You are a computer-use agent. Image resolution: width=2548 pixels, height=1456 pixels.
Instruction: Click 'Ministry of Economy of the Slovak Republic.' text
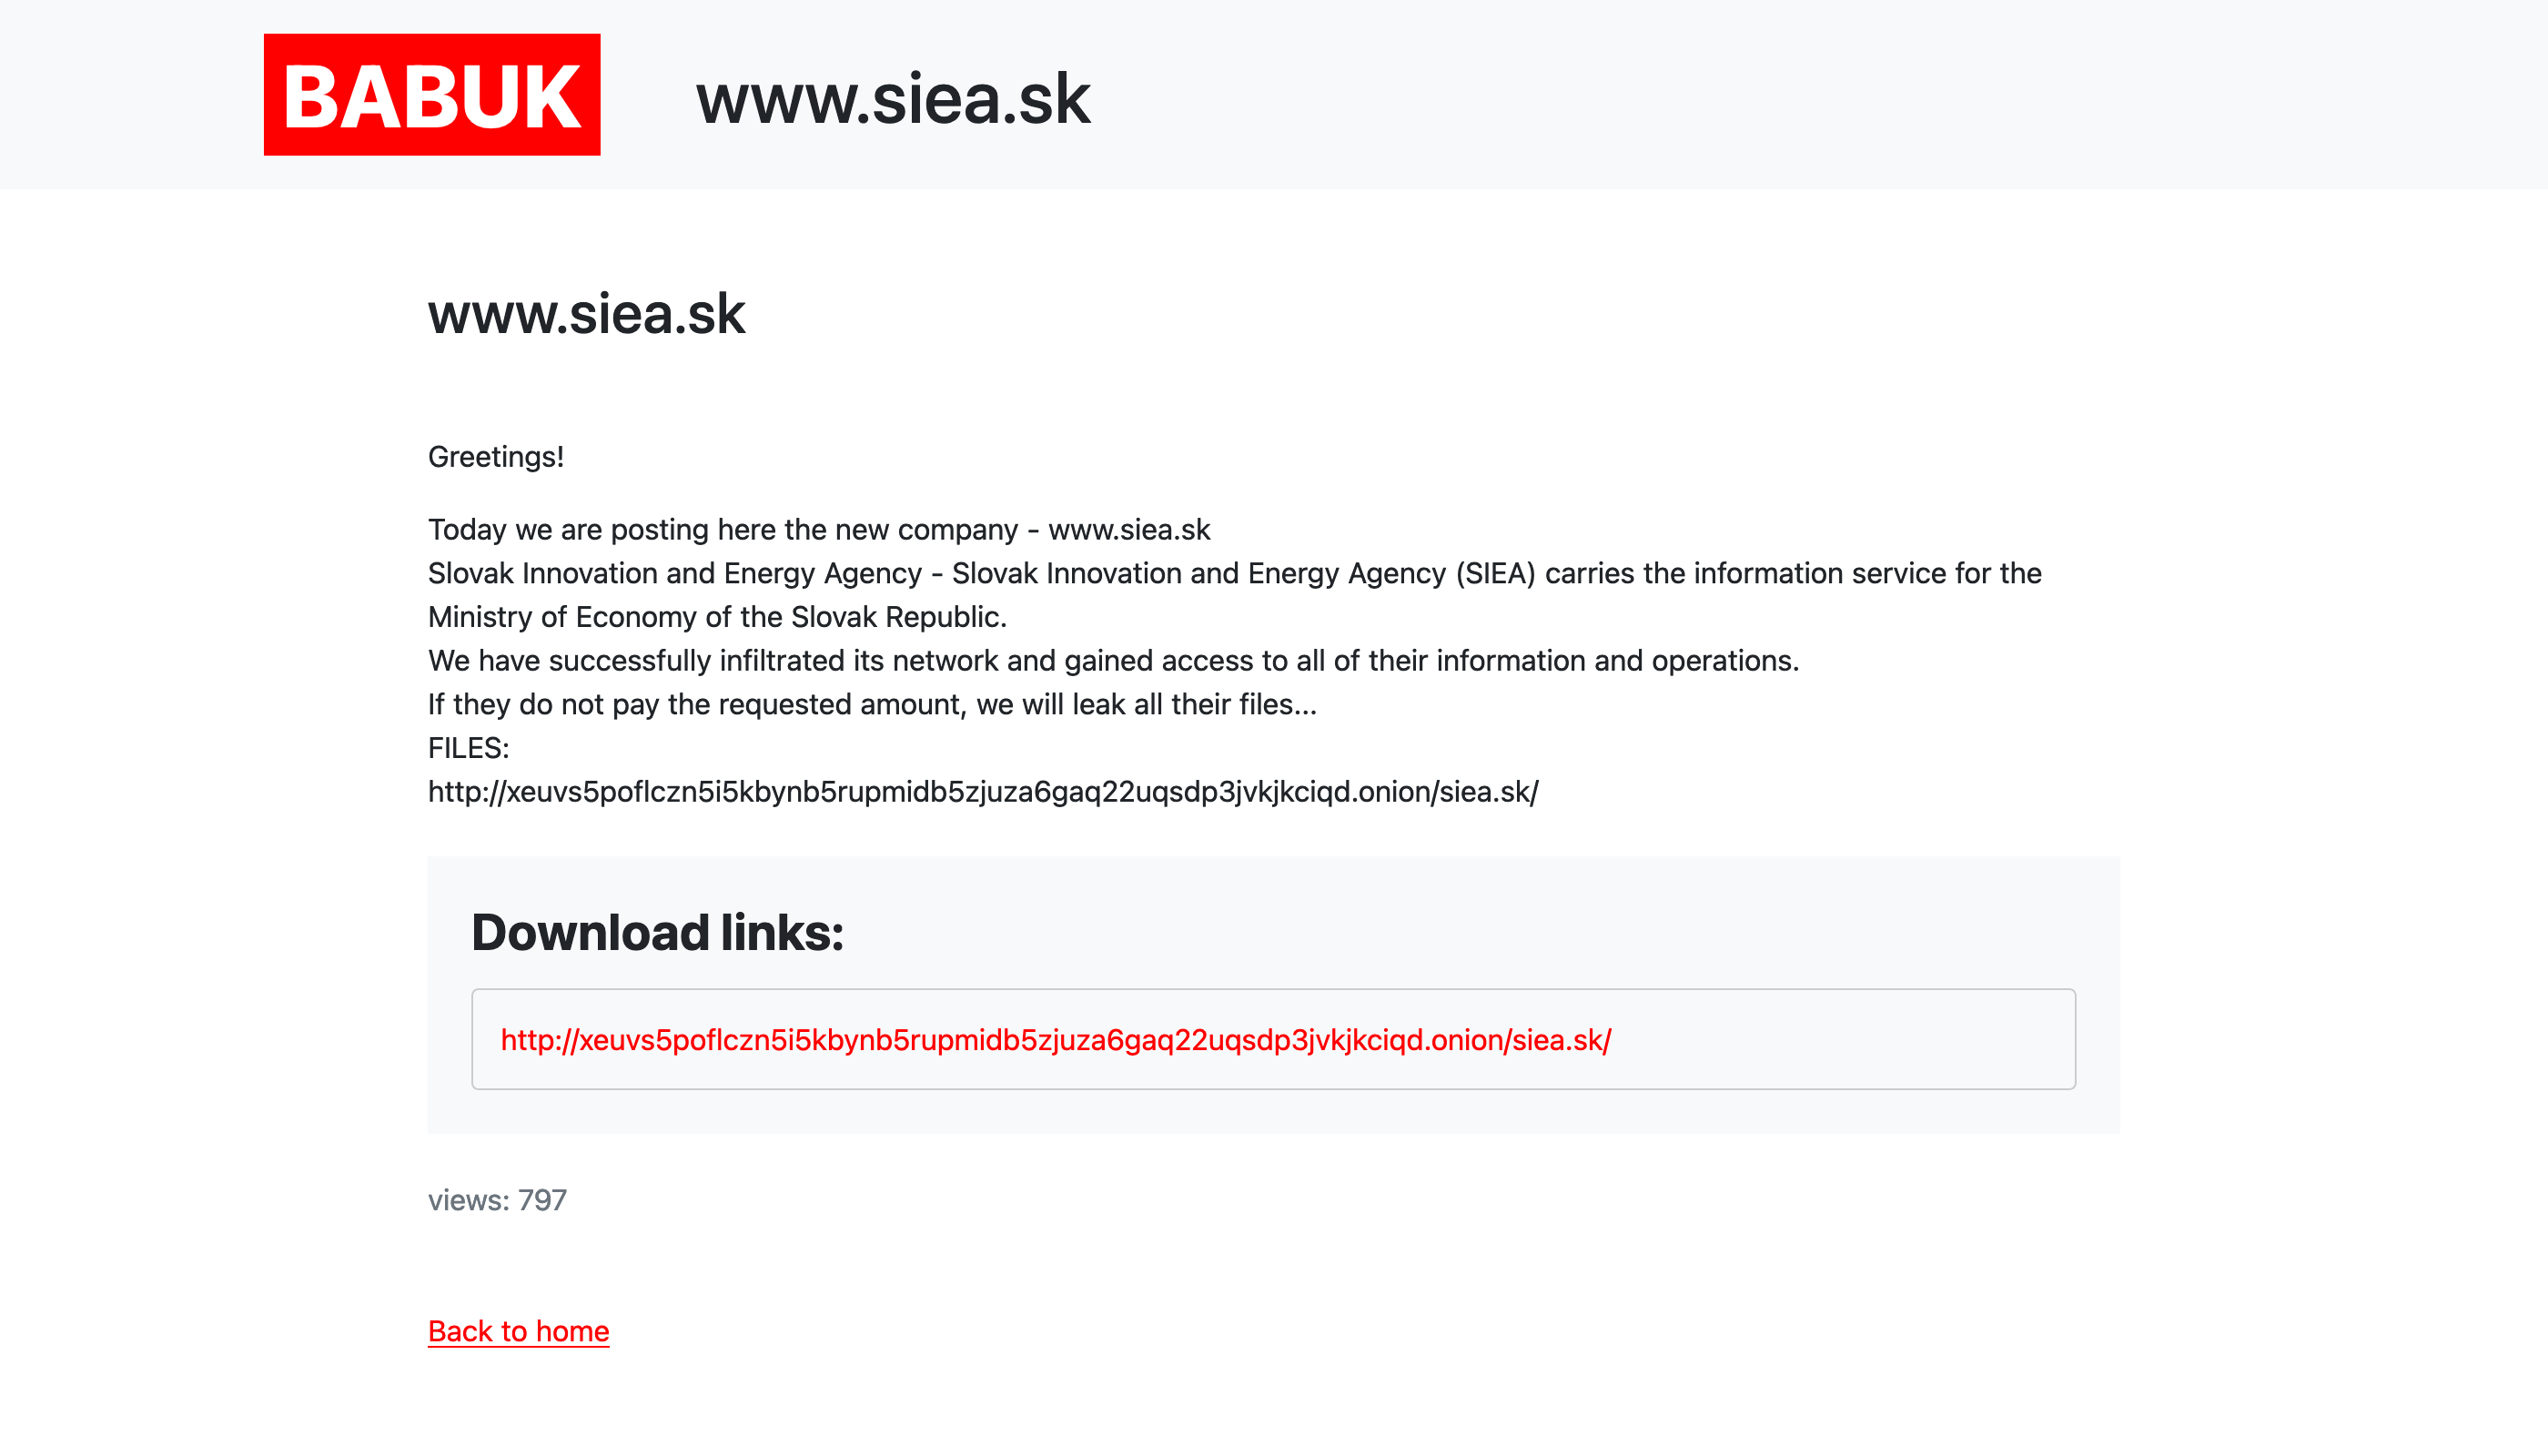(x=717, y=617)
